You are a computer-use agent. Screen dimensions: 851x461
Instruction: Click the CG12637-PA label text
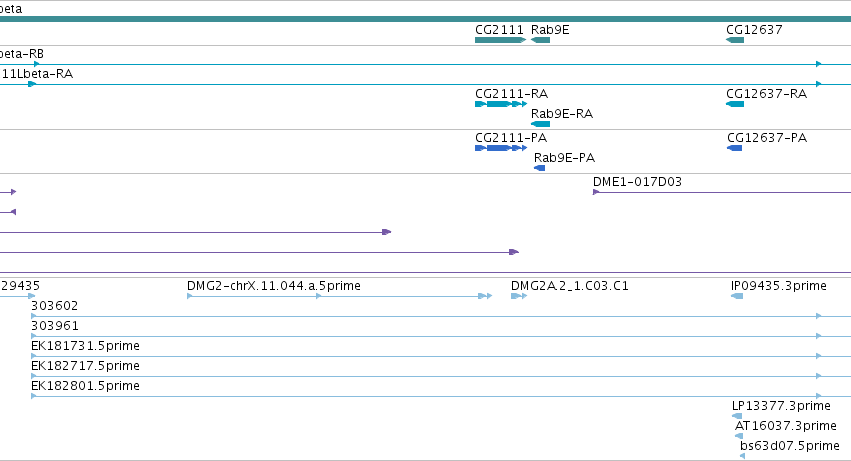(x=767, y=138)
